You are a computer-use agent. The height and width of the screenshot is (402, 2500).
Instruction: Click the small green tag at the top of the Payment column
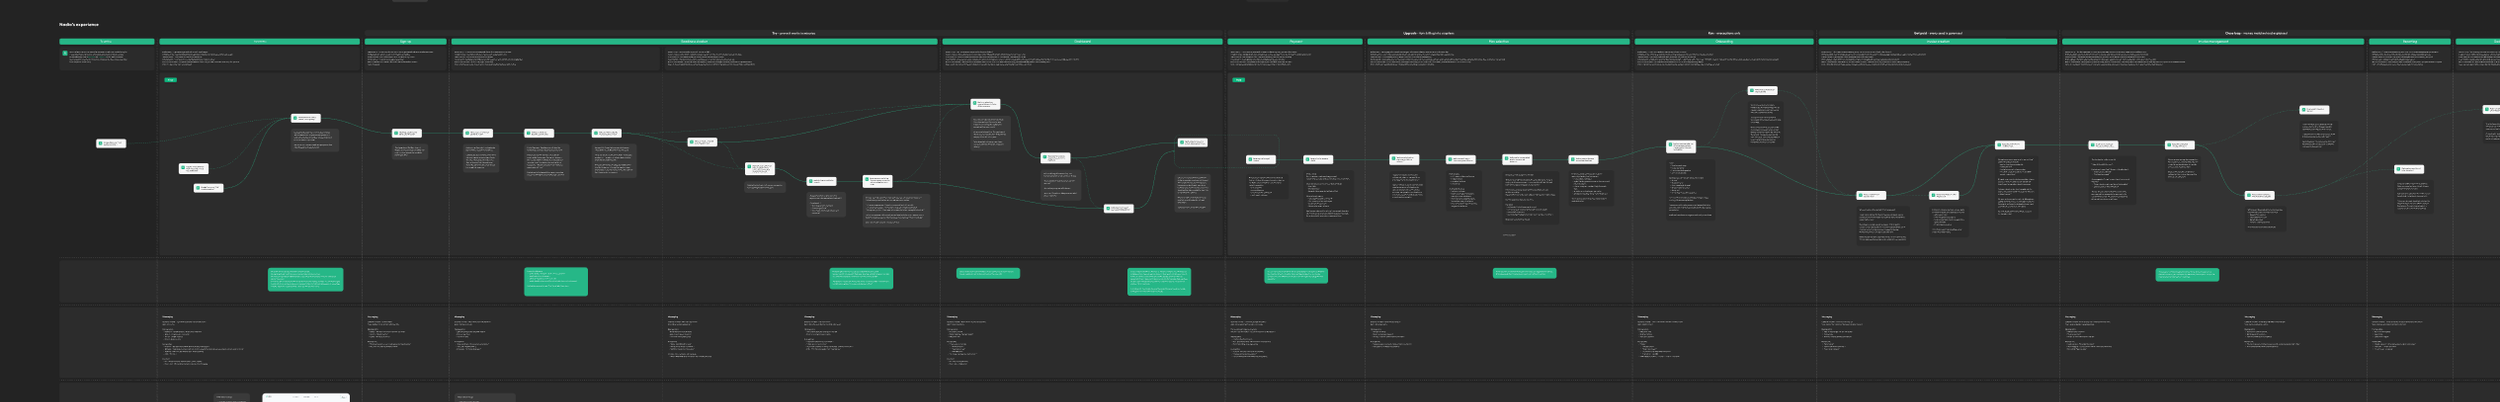coord(1238,79)
